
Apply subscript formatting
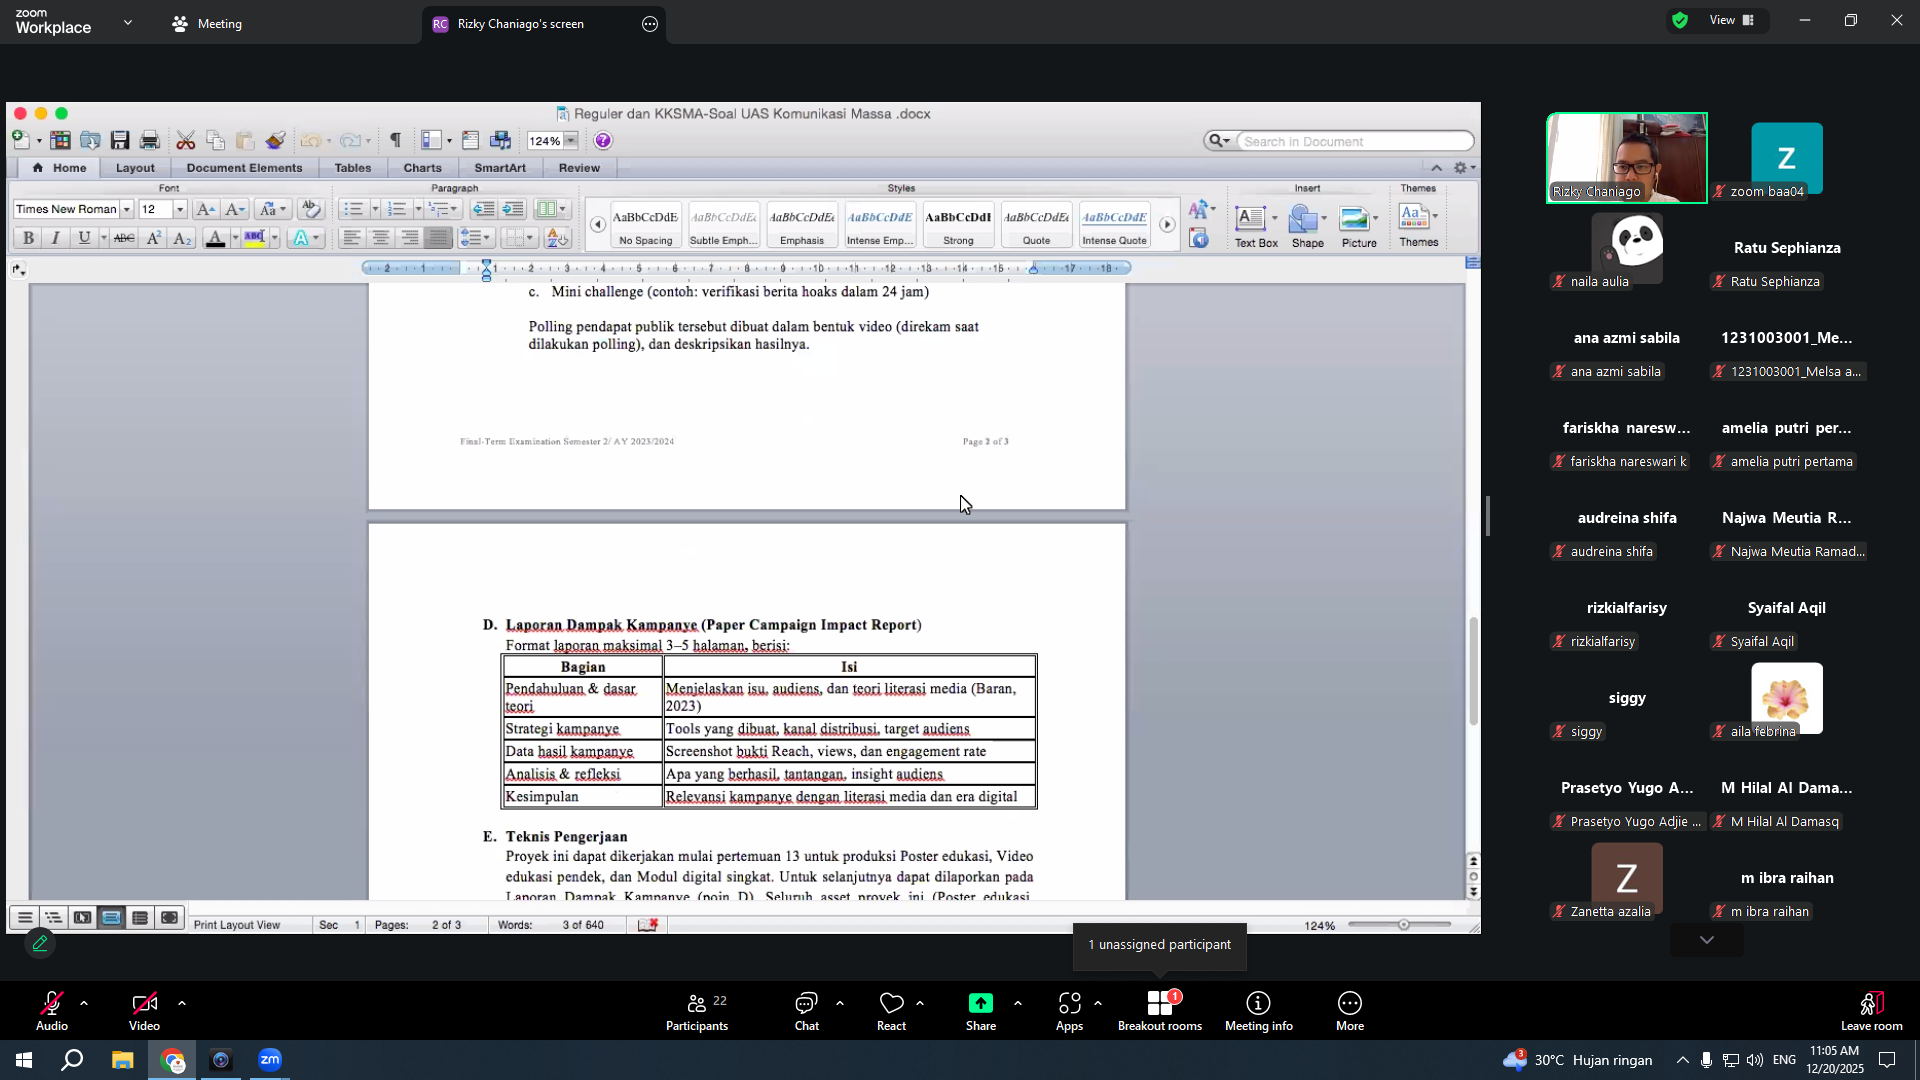click(182, 238)
